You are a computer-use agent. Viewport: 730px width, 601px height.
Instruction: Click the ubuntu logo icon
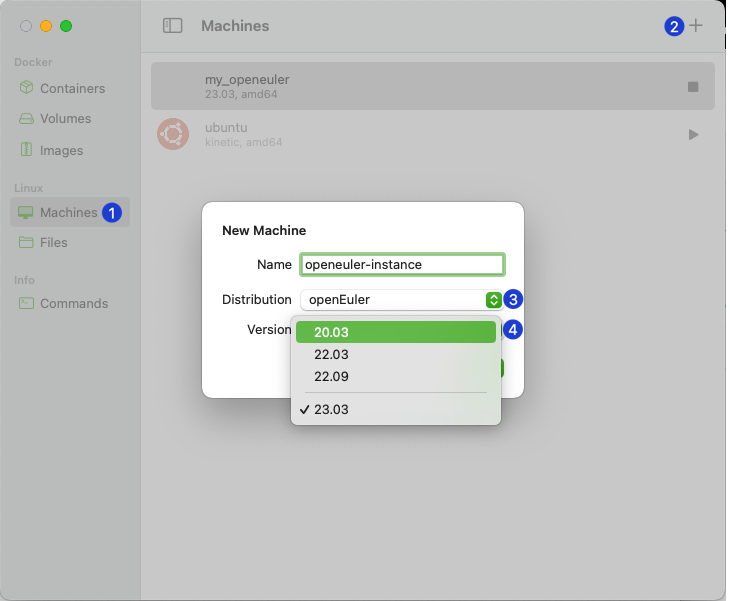click(173, 134)
